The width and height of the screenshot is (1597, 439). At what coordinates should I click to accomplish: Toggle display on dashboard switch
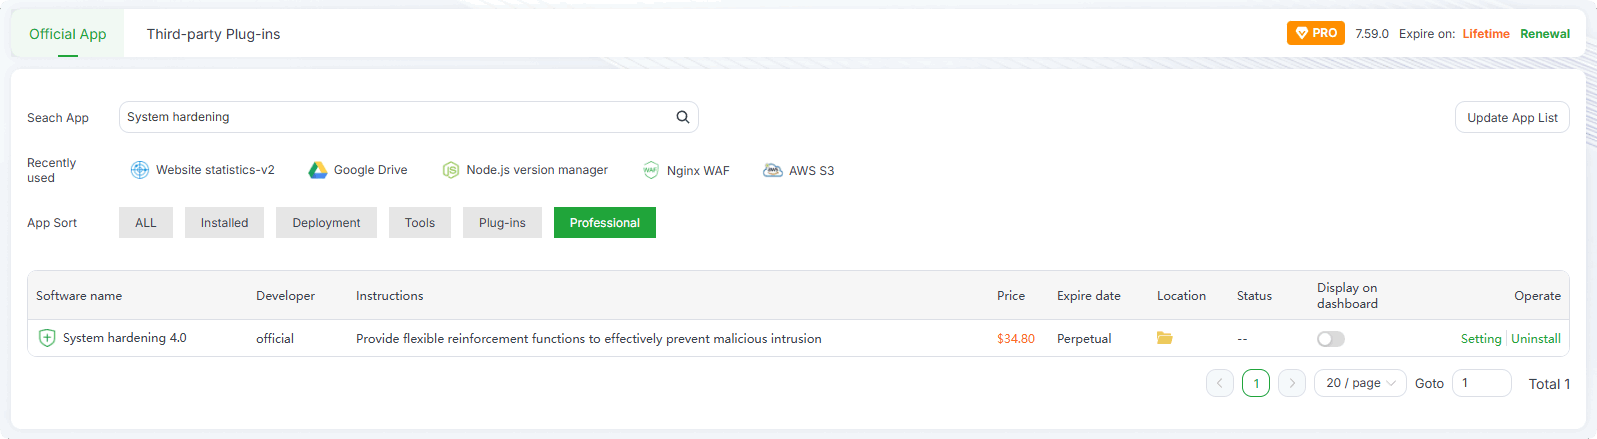1330,339
